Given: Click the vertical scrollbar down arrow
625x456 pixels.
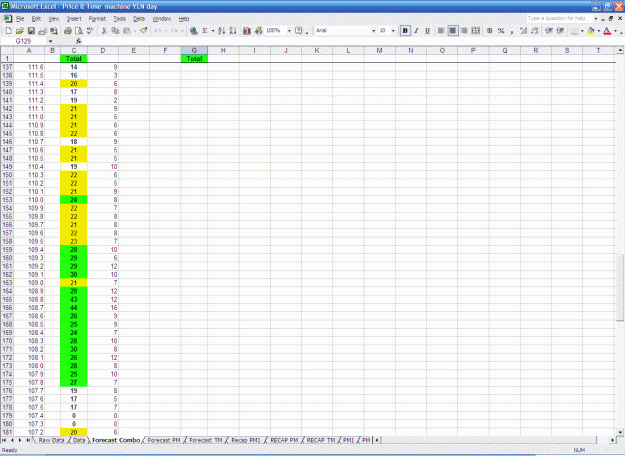Looking at the screenshot, I should (620, 432).
